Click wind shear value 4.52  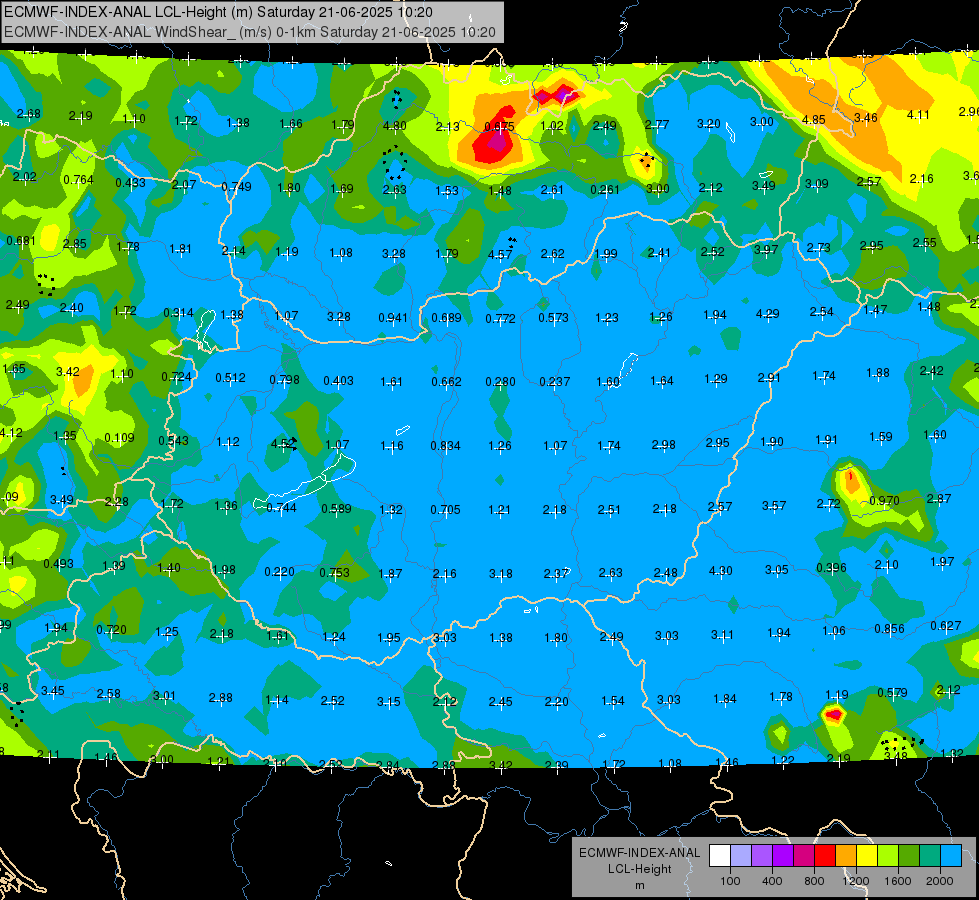pyautogui.click(x=283, y=443)
